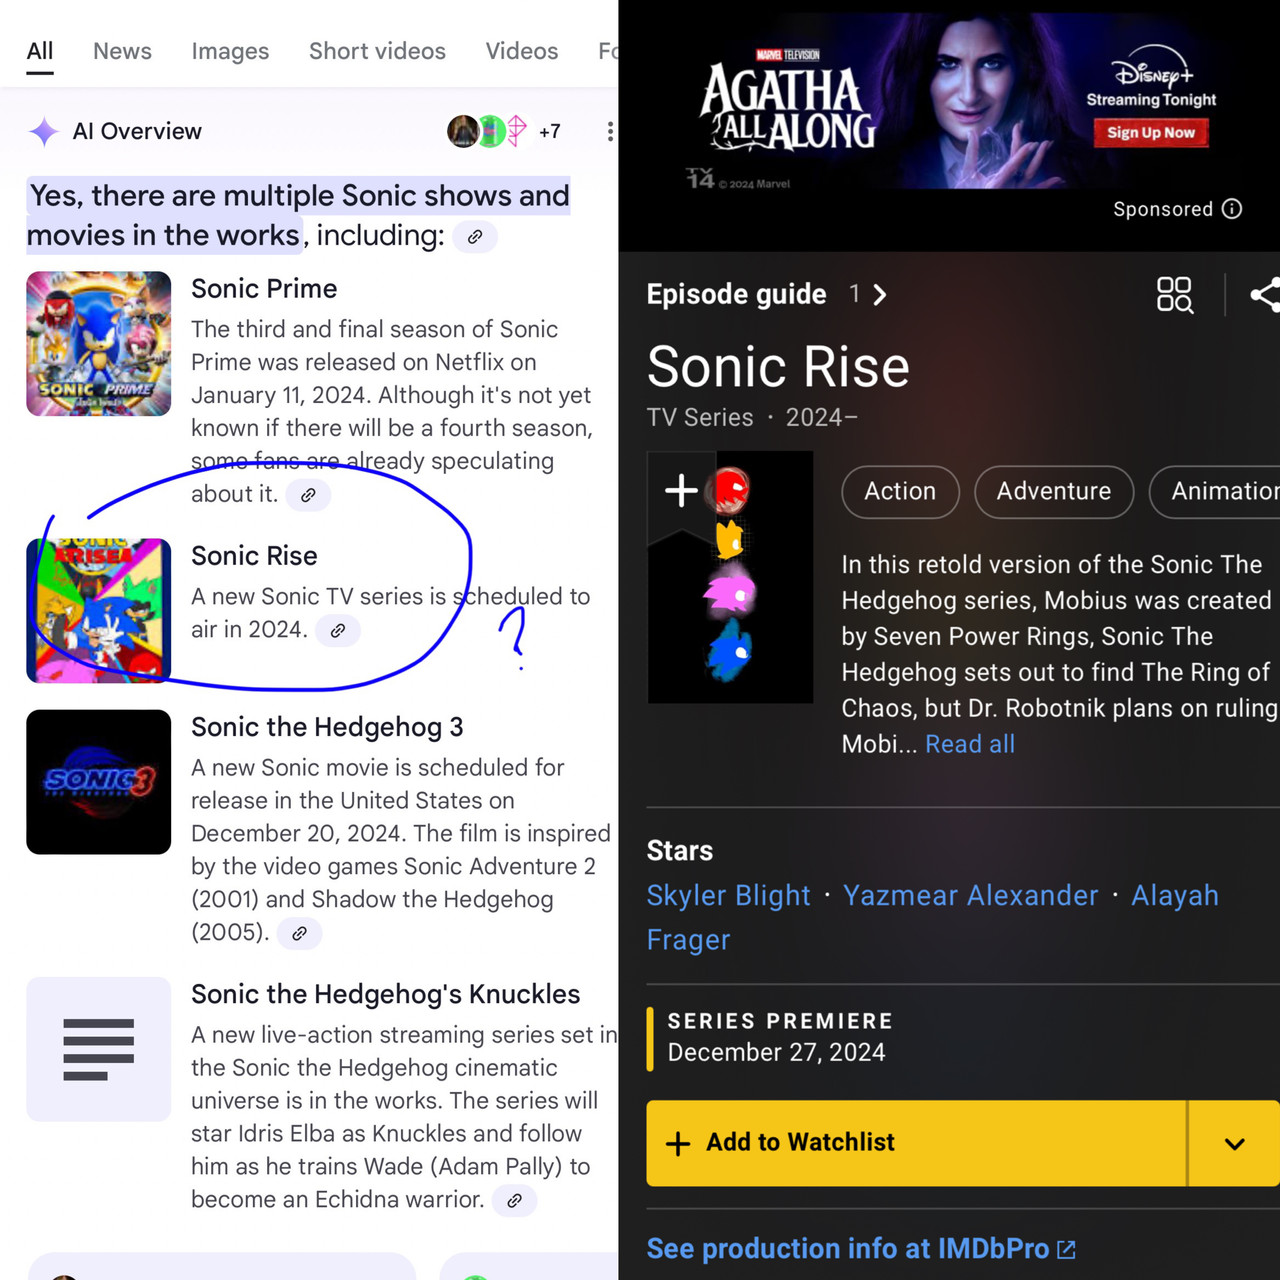Click the Sonic the Hedgehog 3 title
The image size is (1280, 1280).
327,728
